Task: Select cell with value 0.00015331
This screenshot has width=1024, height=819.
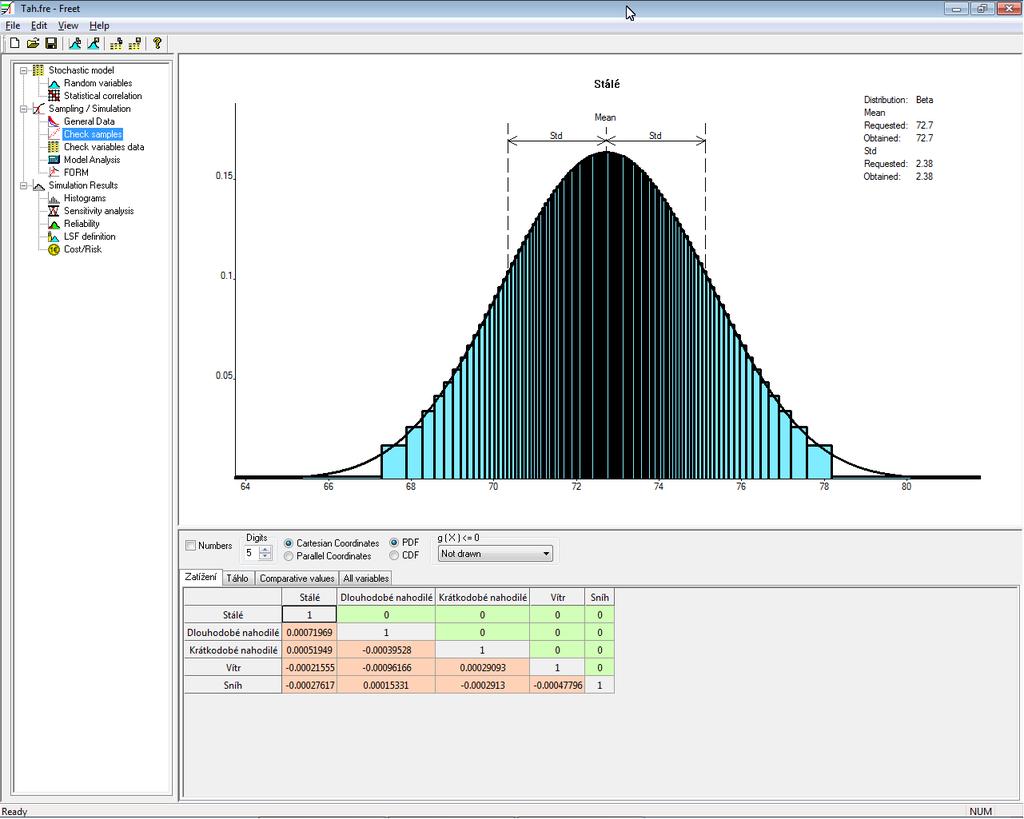Action: pyautogui.click(x=386, y=686)
